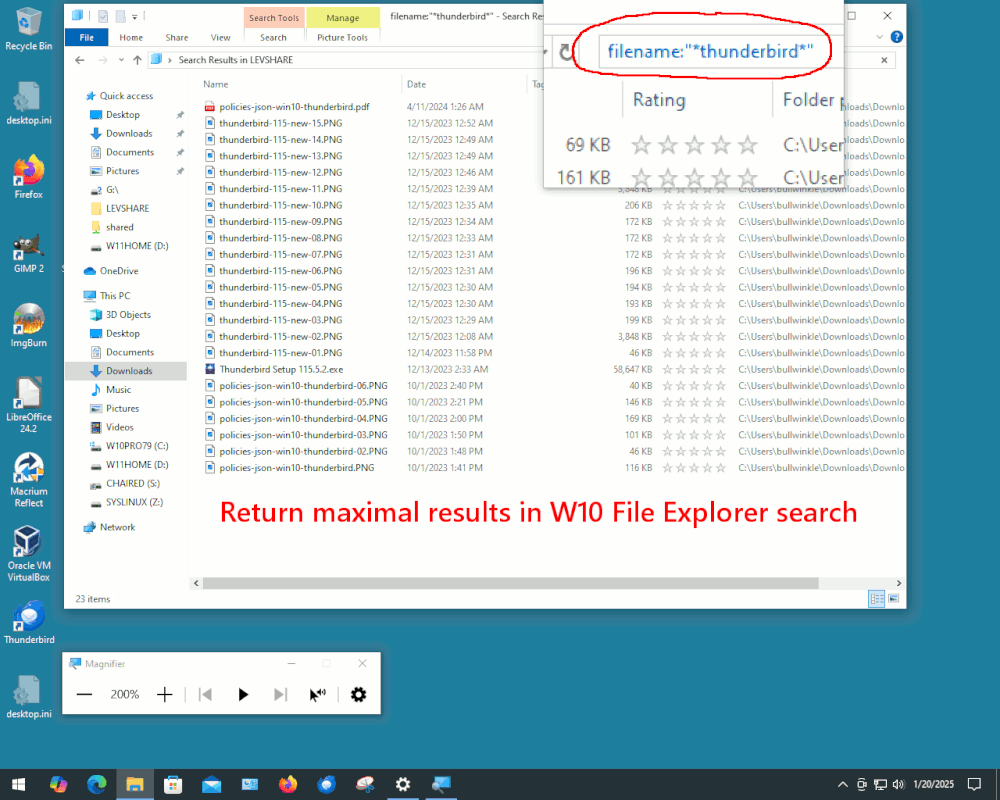1000x800 pixels.
Task: Open GIMP 2 desktop shortcut
Action: (28, 253)
